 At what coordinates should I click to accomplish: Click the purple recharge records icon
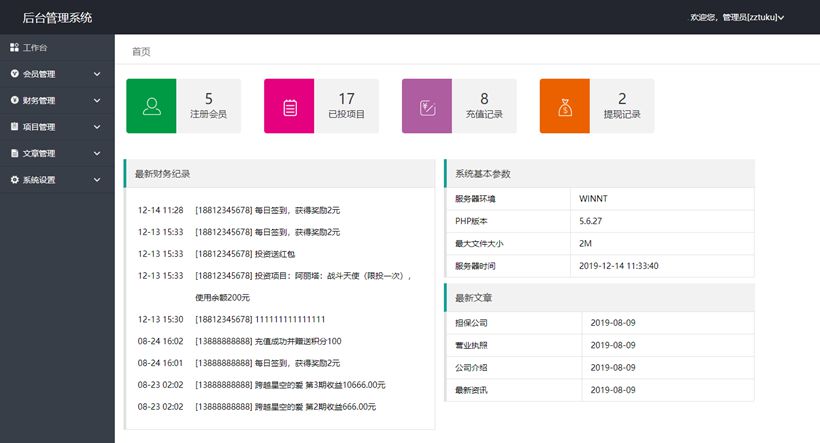(x=427, y=106)
